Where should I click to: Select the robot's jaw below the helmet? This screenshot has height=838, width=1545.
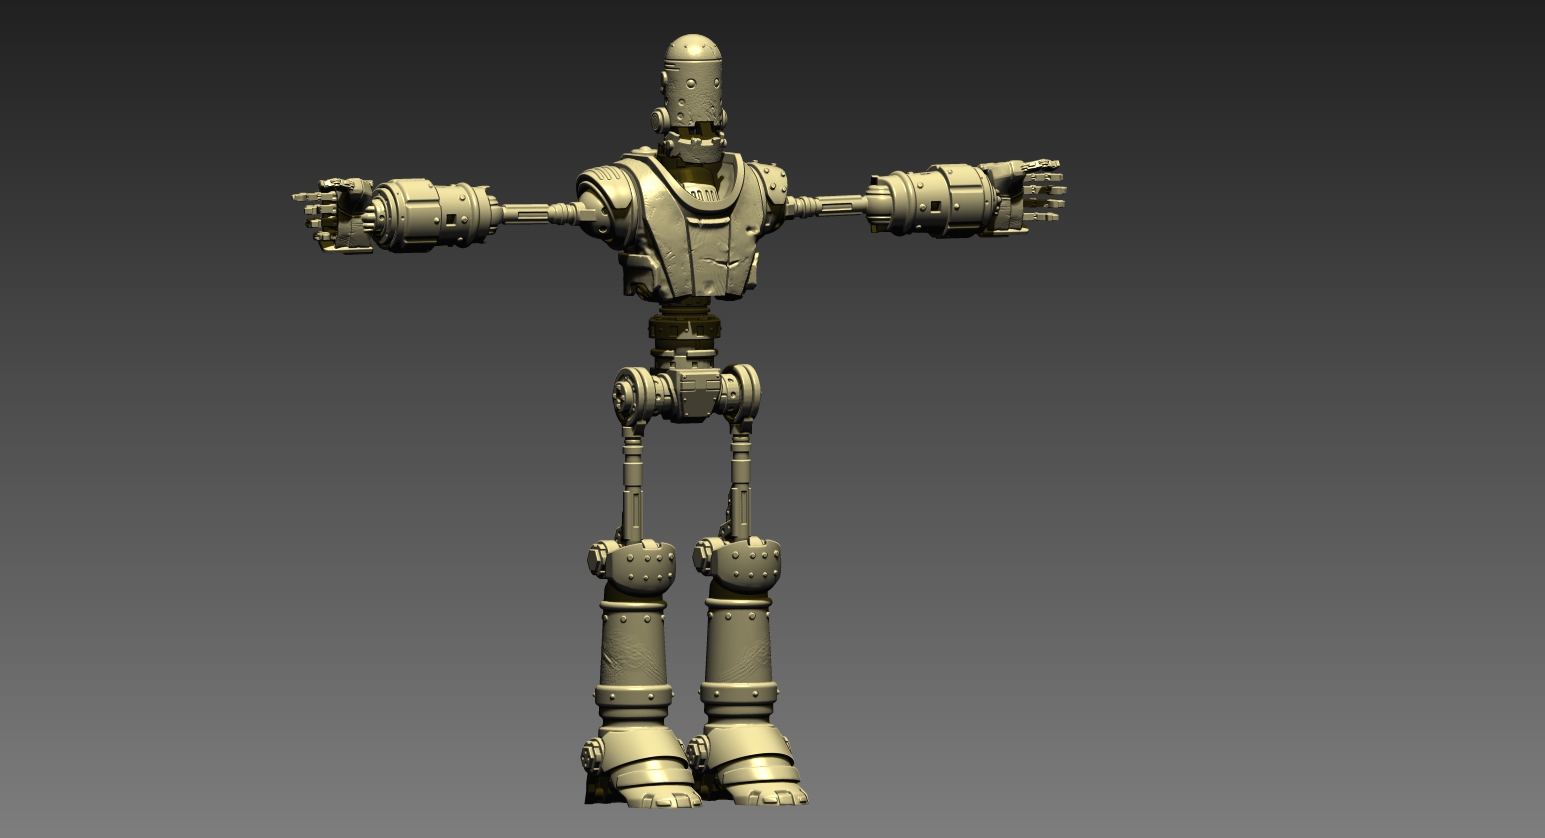(696, 145)
